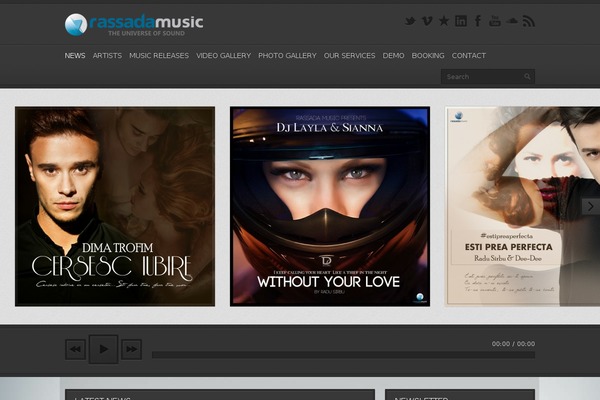Click the star favorites icon in header
The image size is (600, 400).
tap(444, 21)
